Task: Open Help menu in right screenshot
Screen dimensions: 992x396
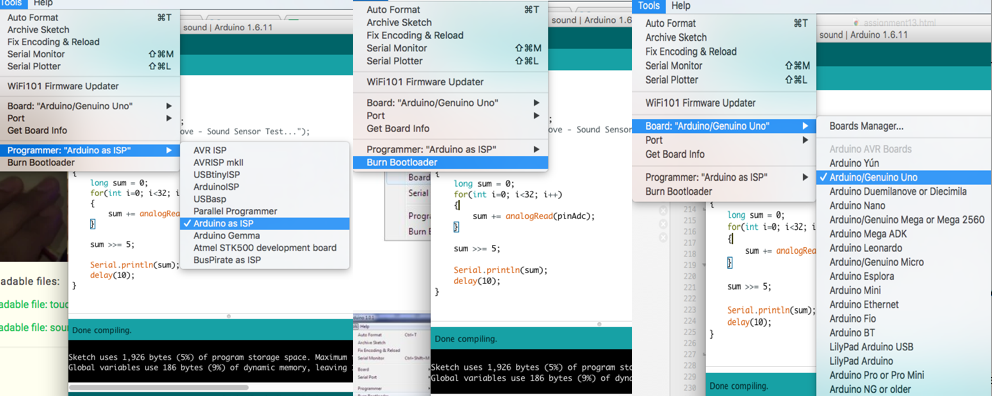Action: (681, 6)
